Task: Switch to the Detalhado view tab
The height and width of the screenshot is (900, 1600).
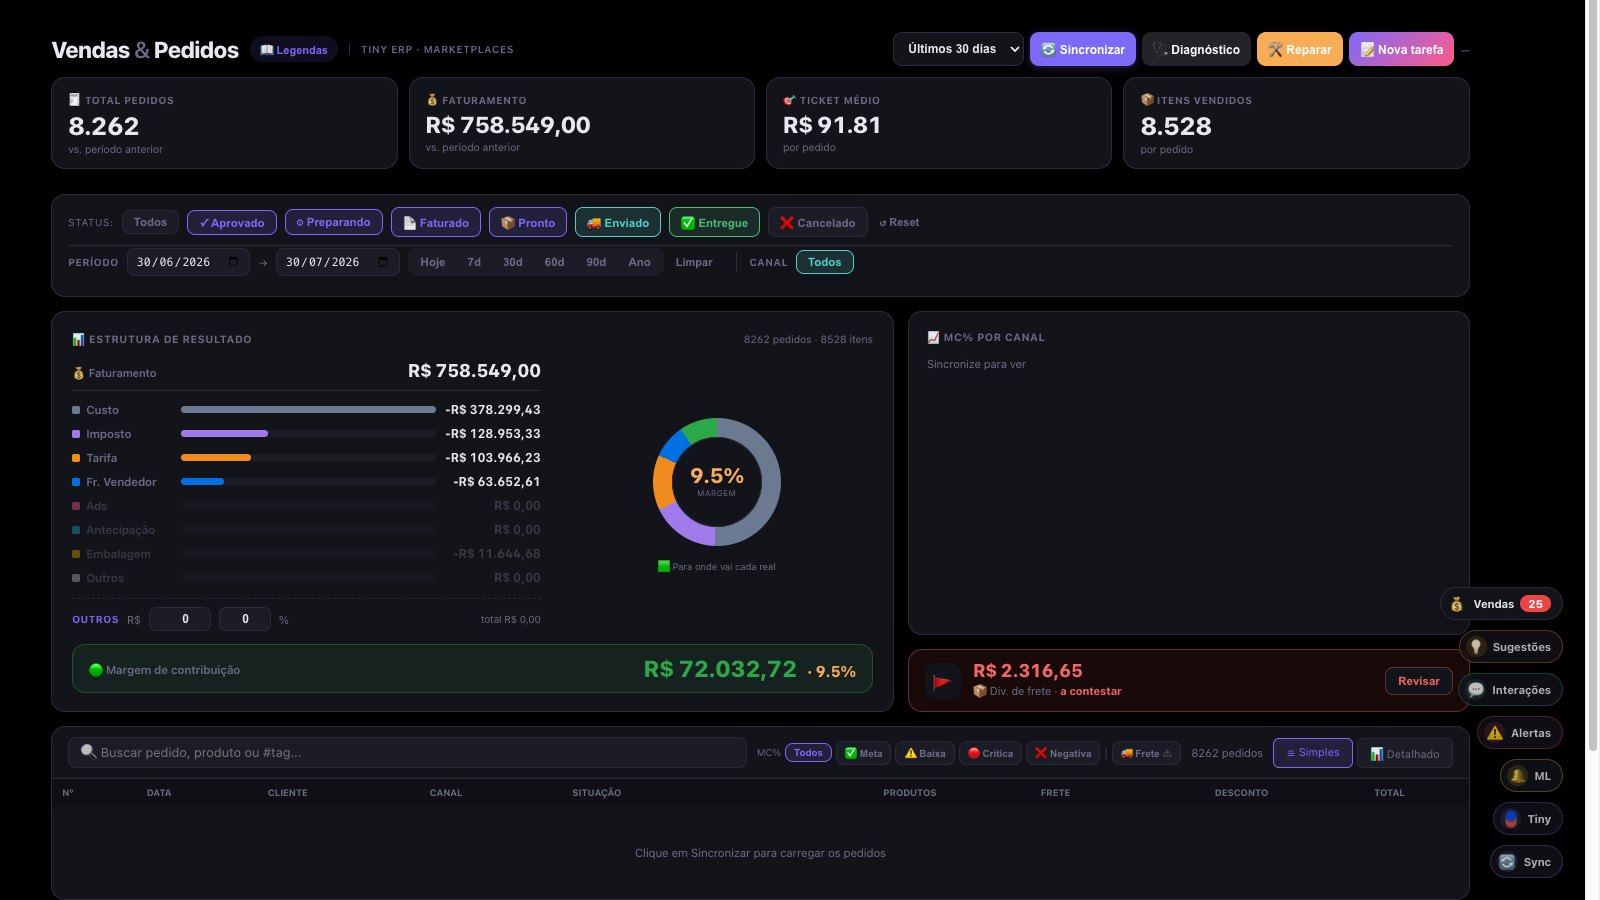Action: 1404,753
